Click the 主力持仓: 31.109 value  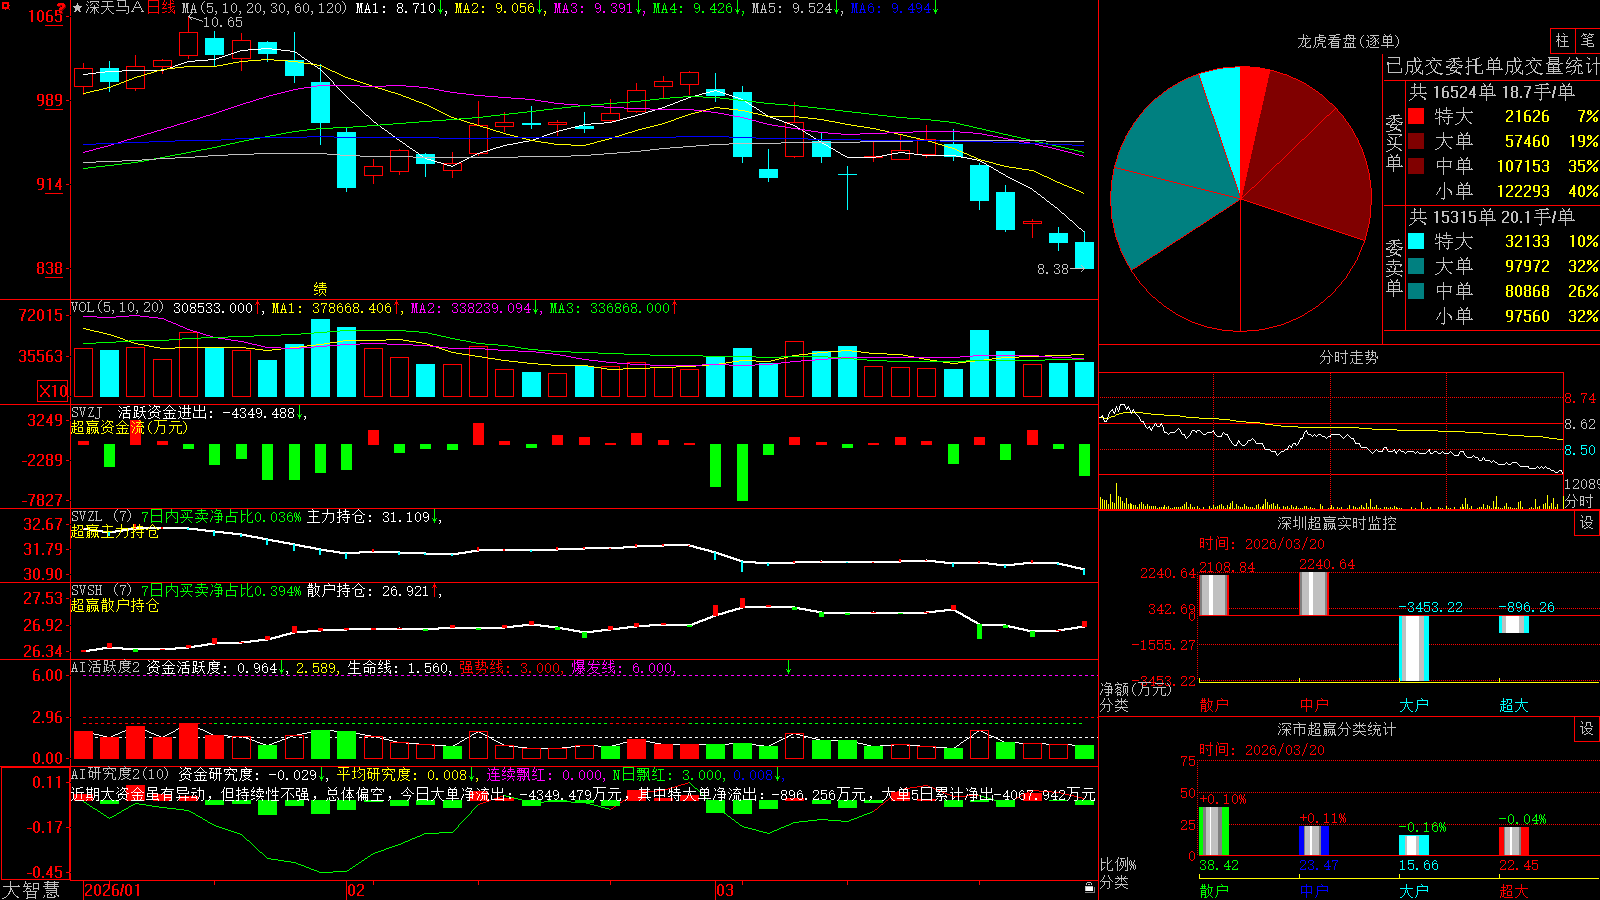pos(369,517)
